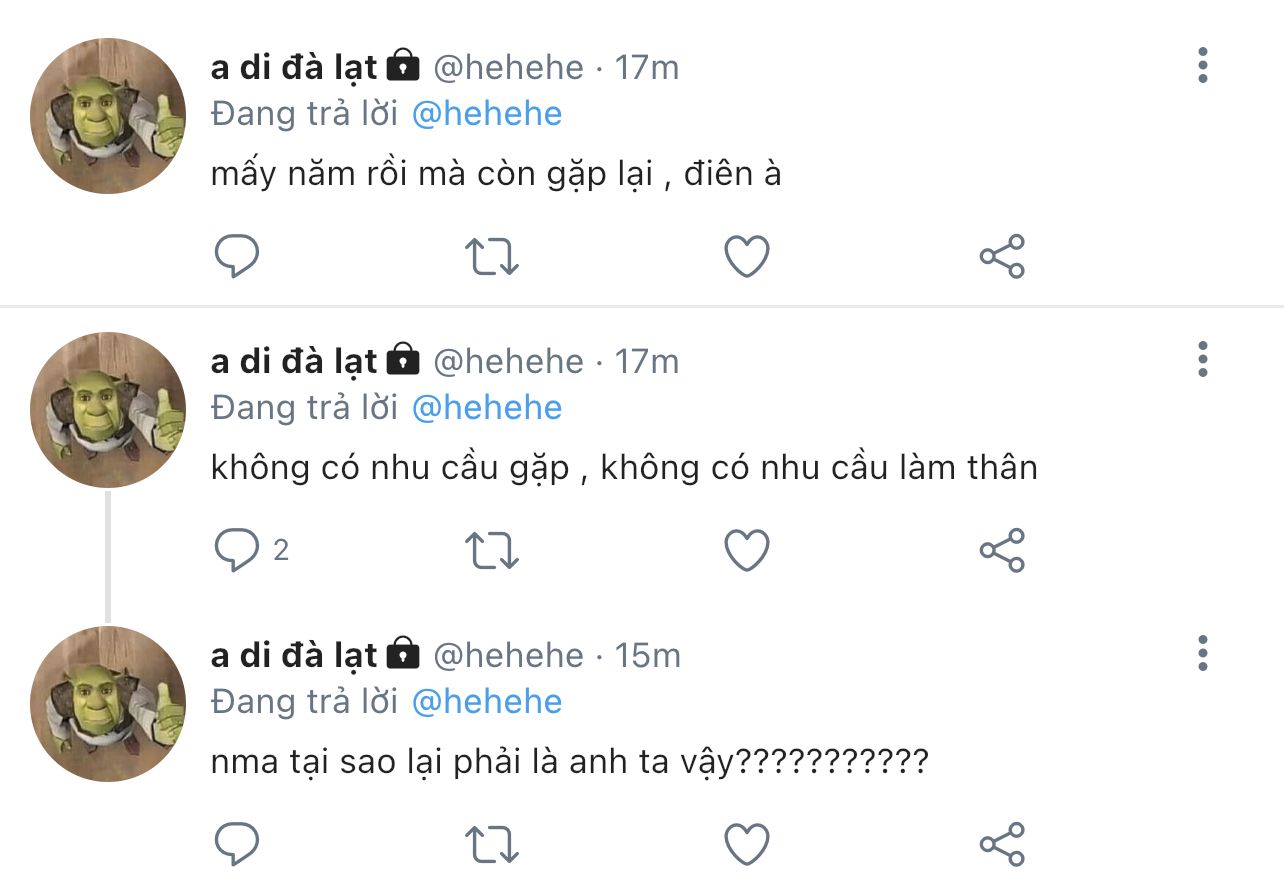Like the "mấy năm rồi" tweet

[x=746, y=257]
